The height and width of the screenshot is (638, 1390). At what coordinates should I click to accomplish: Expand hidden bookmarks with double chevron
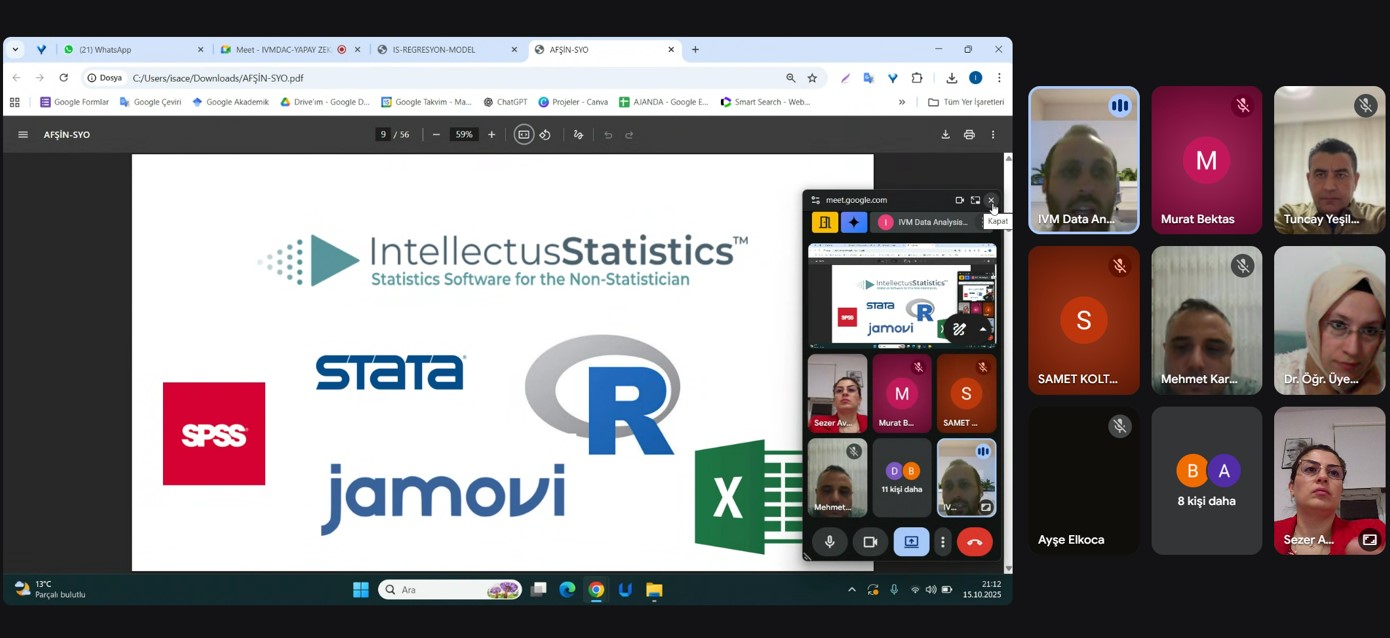901,102
